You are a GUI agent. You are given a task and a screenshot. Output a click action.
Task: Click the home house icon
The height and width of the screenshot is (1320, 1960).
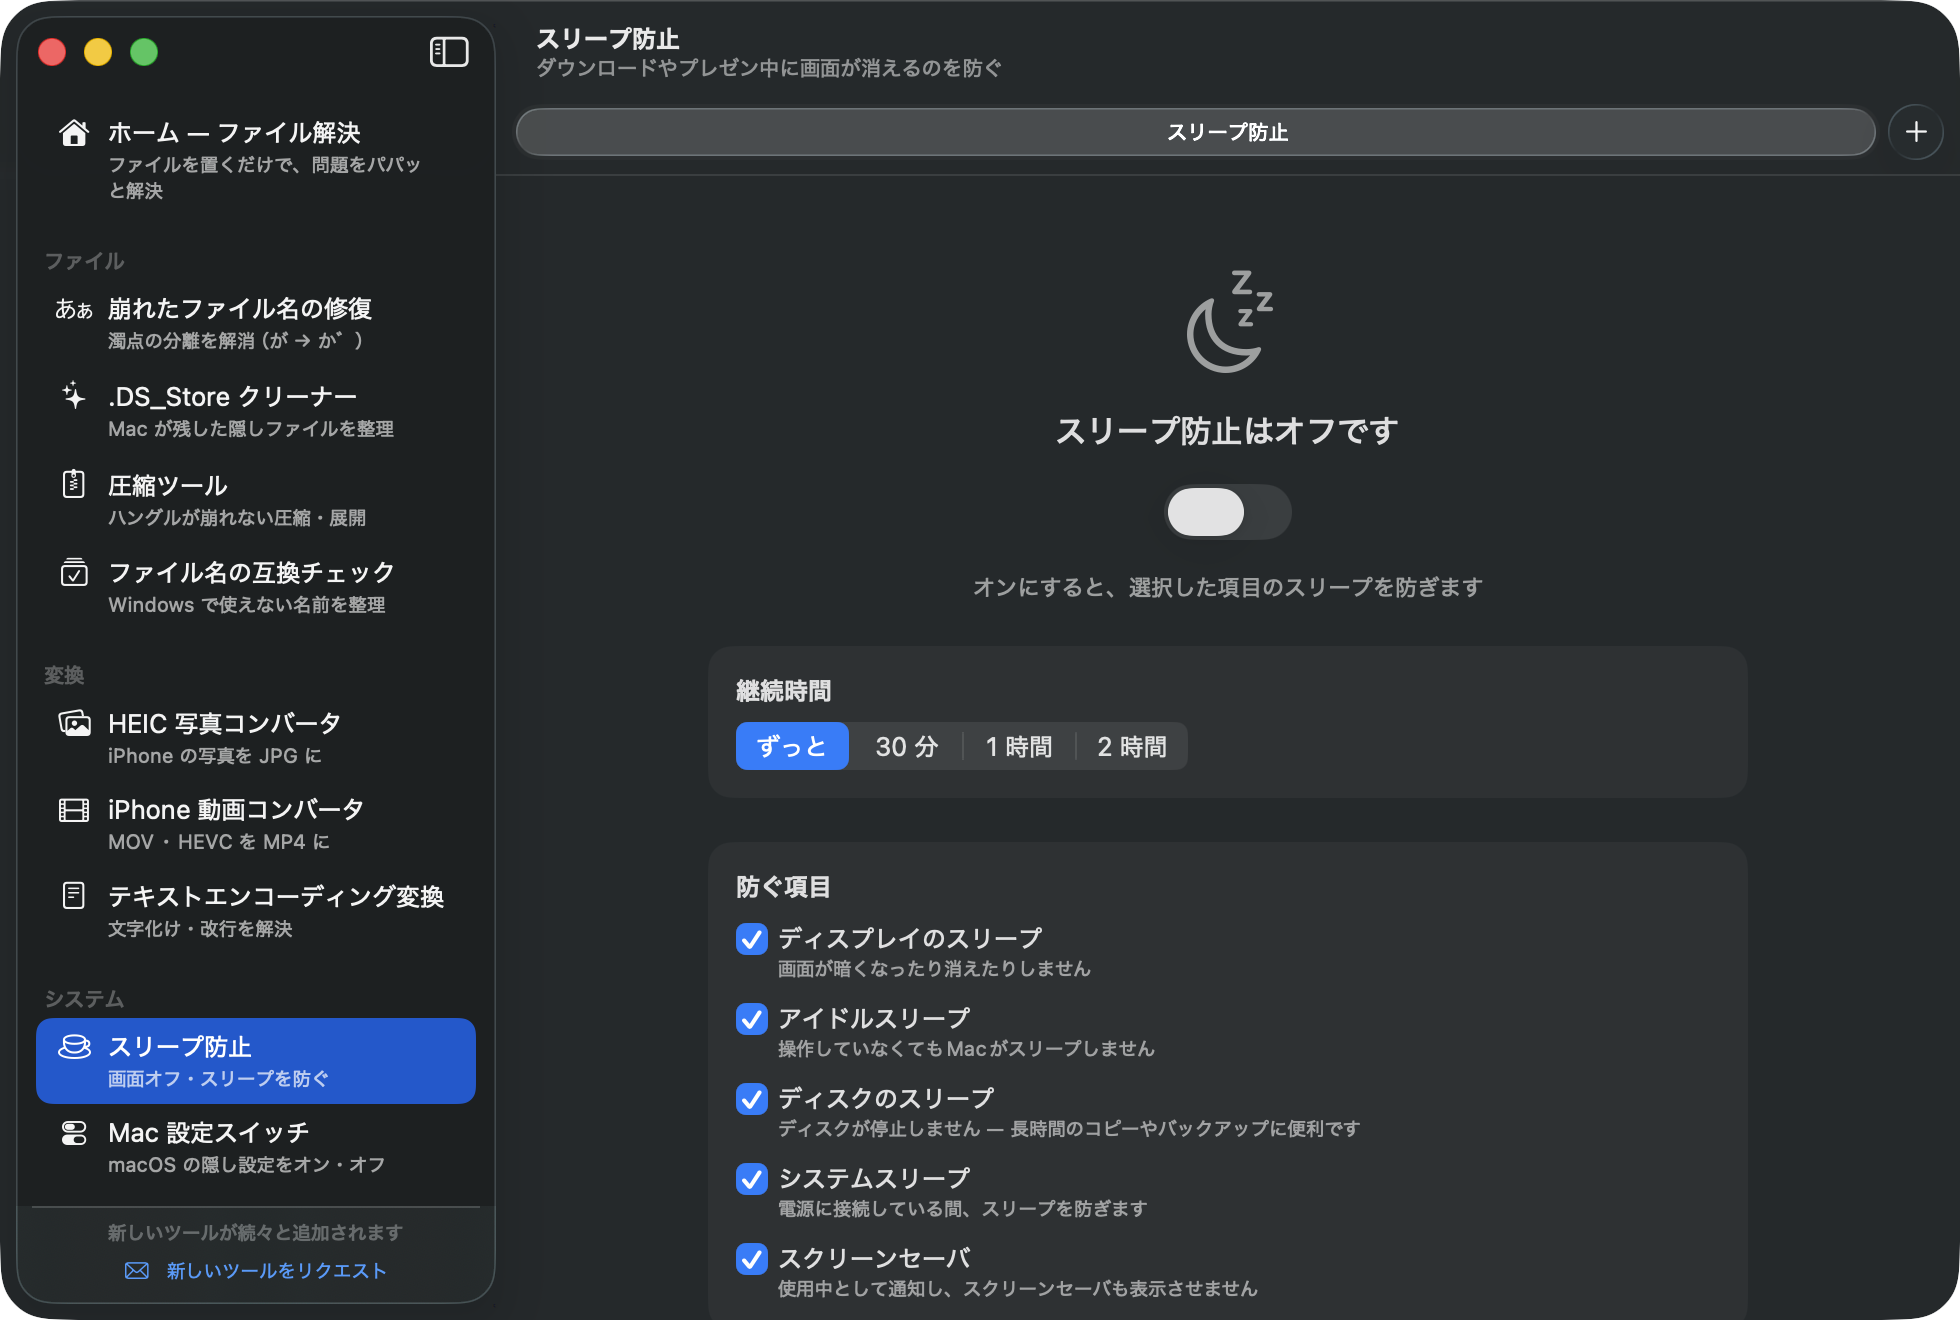tap(74, 133)
